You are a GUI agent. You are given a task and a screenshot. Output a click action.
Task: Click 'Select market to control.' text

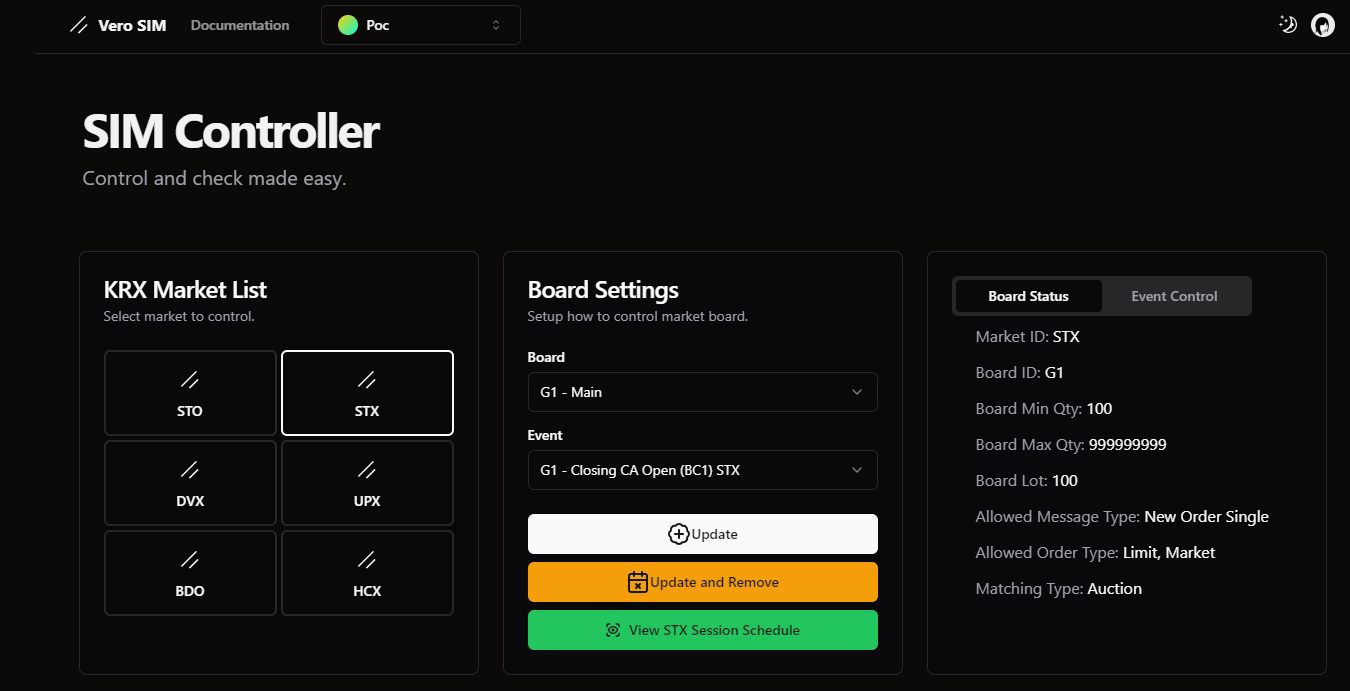179,316
